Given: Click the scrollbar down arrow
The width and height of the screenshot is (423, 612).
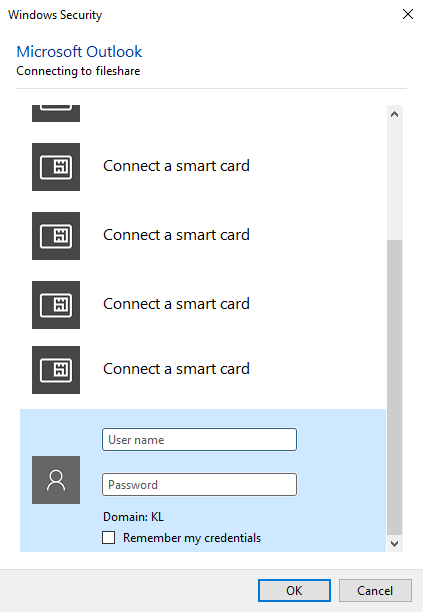Looking at the screenshot, I should pyautogui.click(x=395, y=544).
